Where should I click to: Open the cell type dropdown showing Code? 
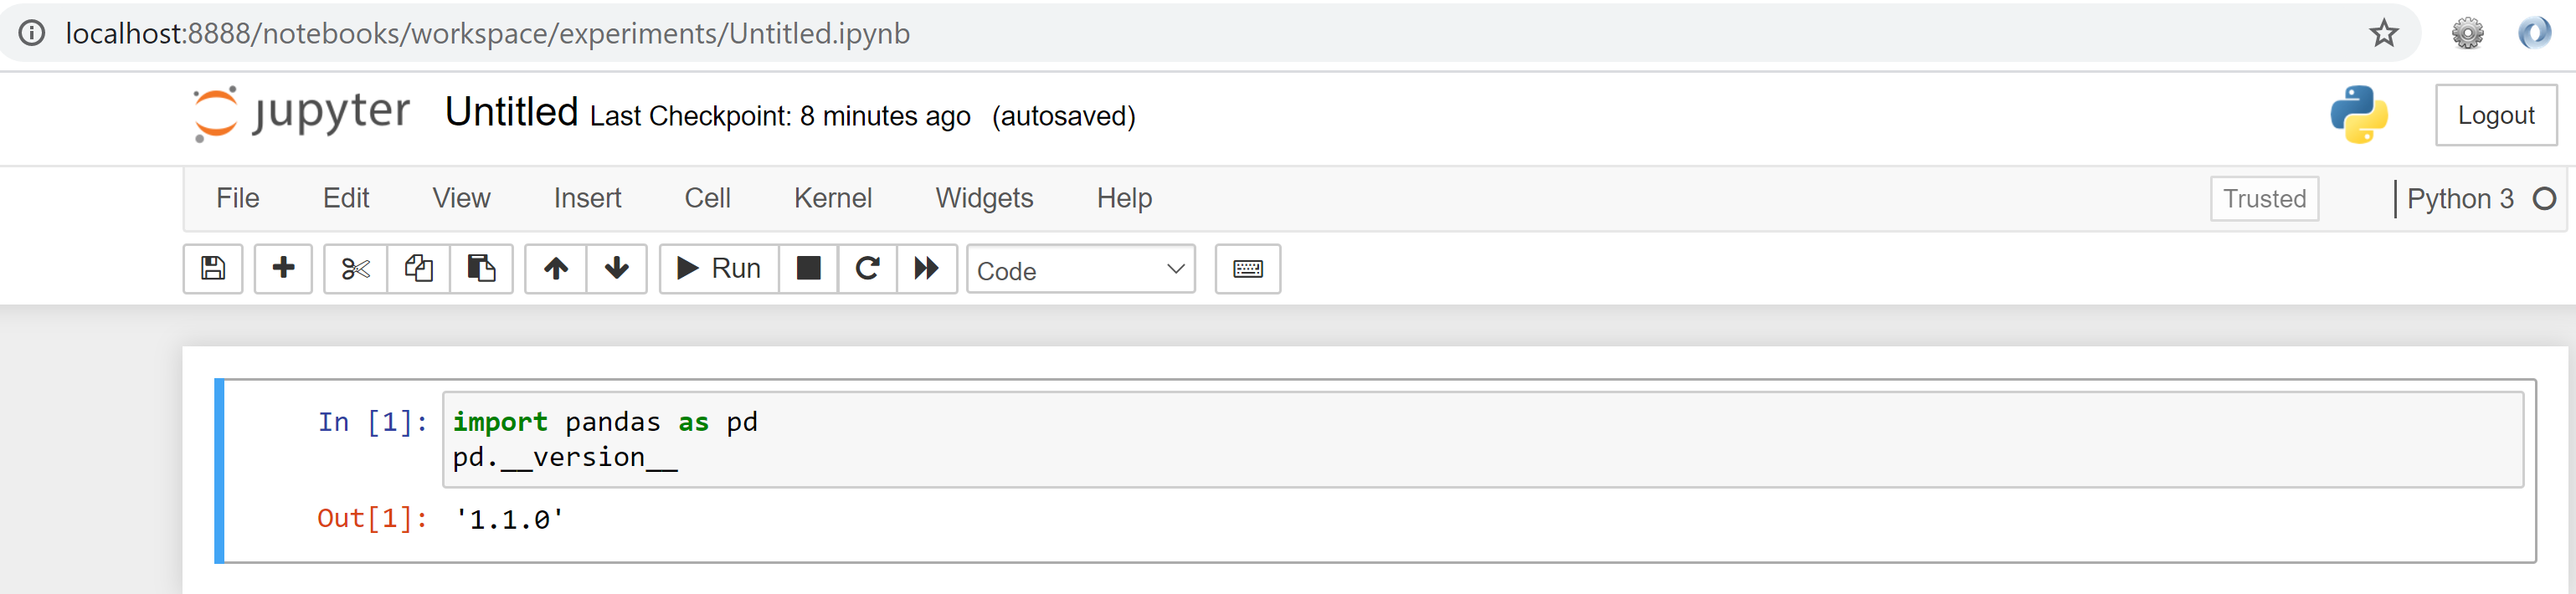[x=1080, y=270]
